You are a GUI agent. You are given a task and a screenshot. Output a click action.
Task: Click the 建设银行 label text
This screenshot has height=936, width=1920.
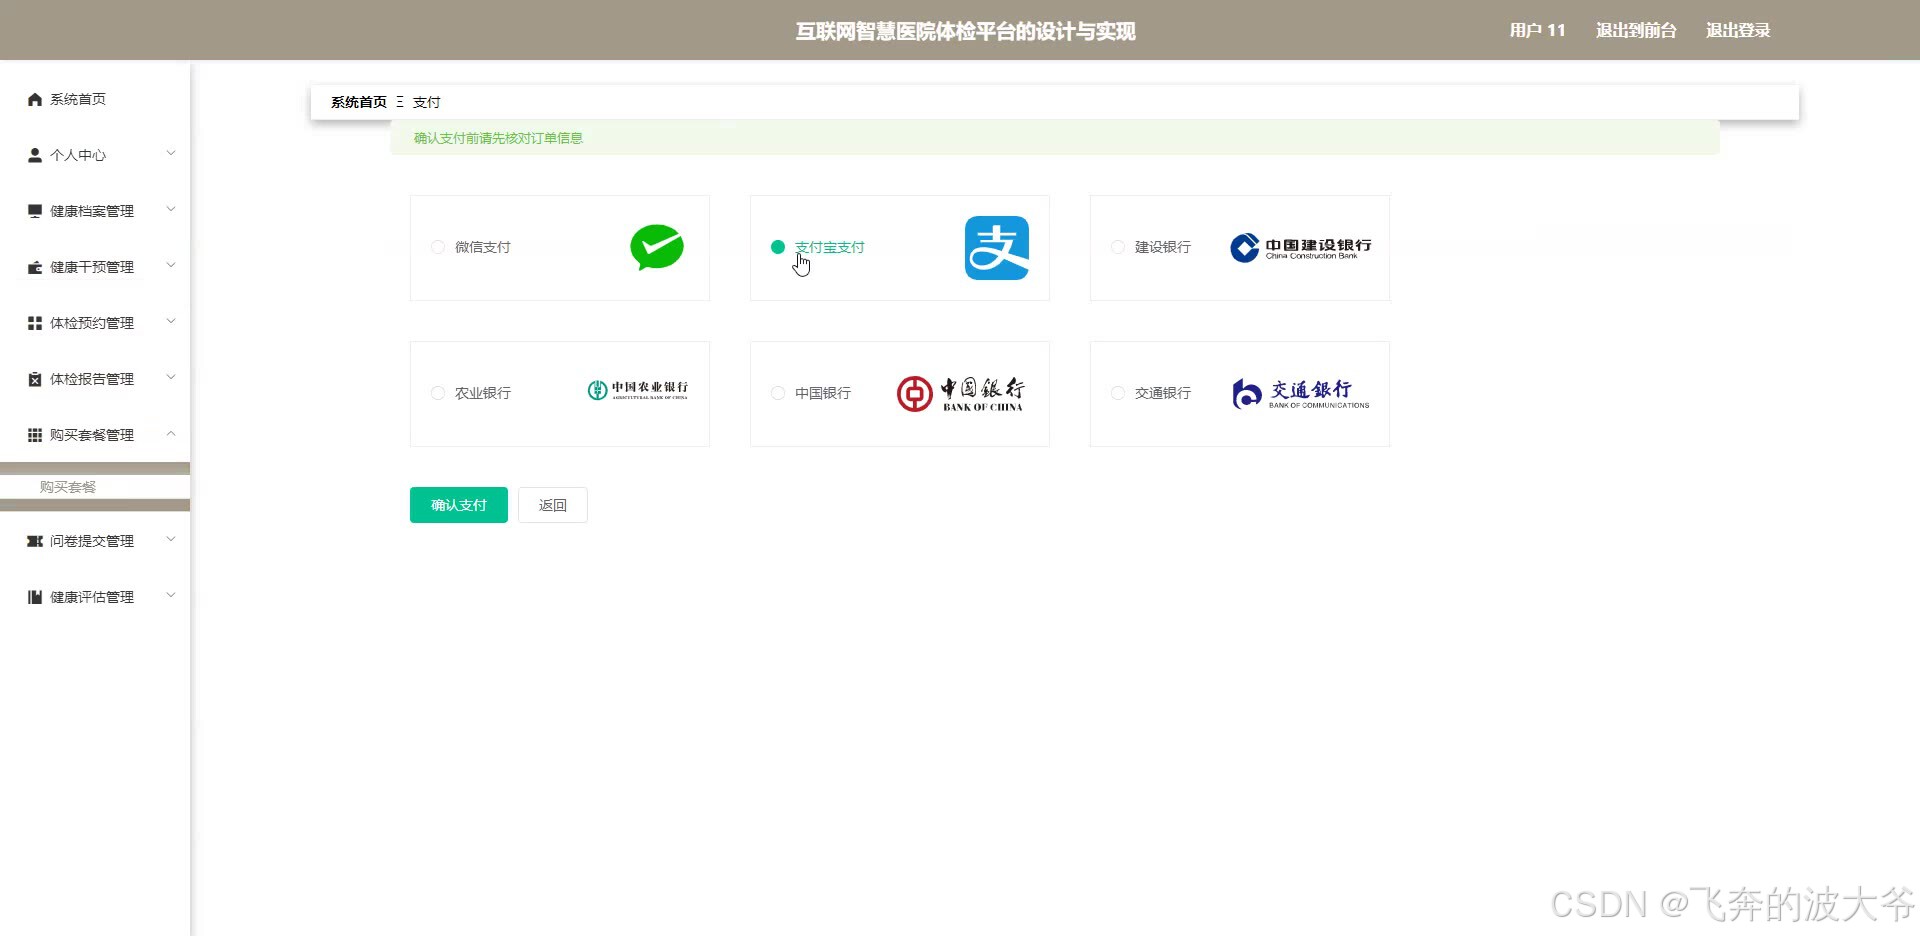(x=1163, y=247)
